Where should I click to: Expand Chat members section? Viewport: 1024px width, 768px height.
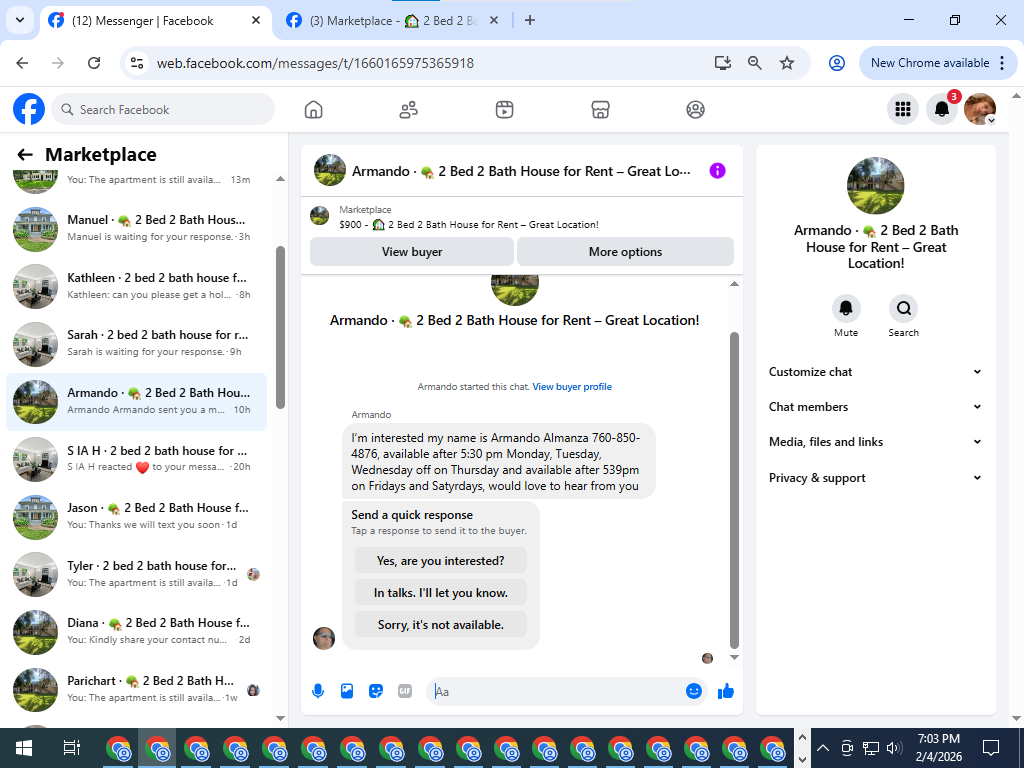[x=875, y=407]
